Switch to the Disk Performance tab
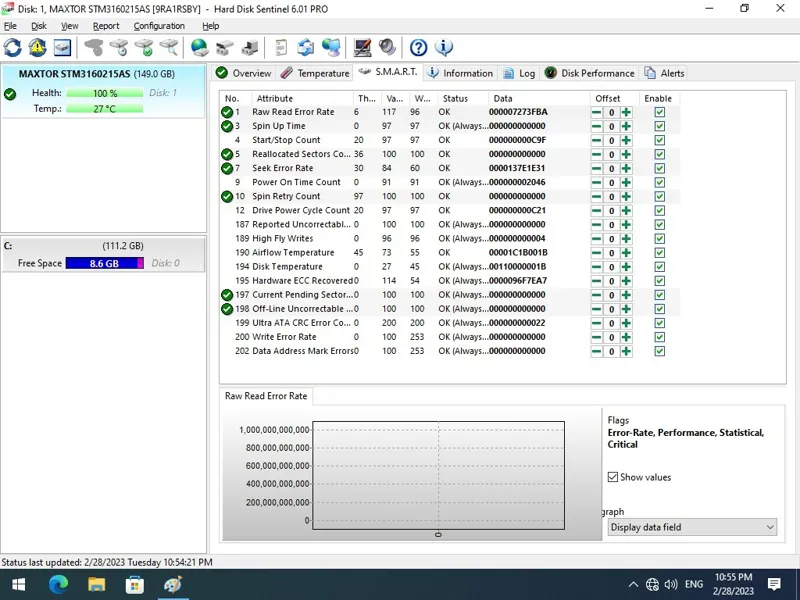This screenshot has width=800, height=600. 589,73
